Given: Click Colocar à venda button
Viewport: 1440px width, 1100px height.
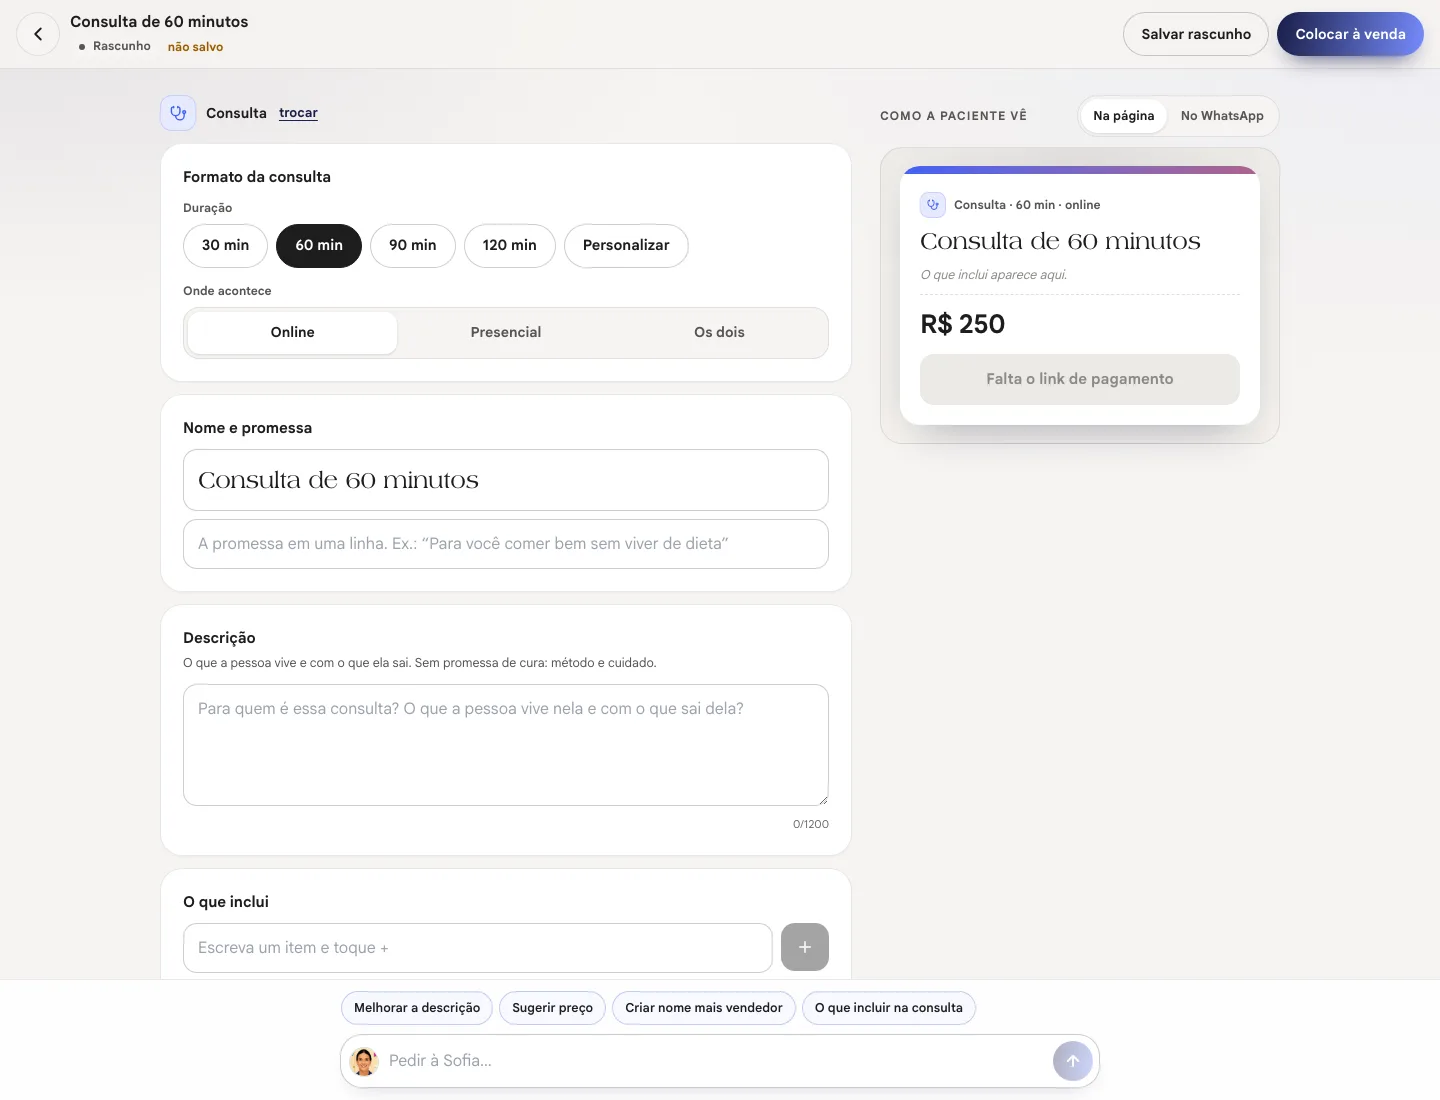Looking at the screenshot, I should tap(1350, 34).
